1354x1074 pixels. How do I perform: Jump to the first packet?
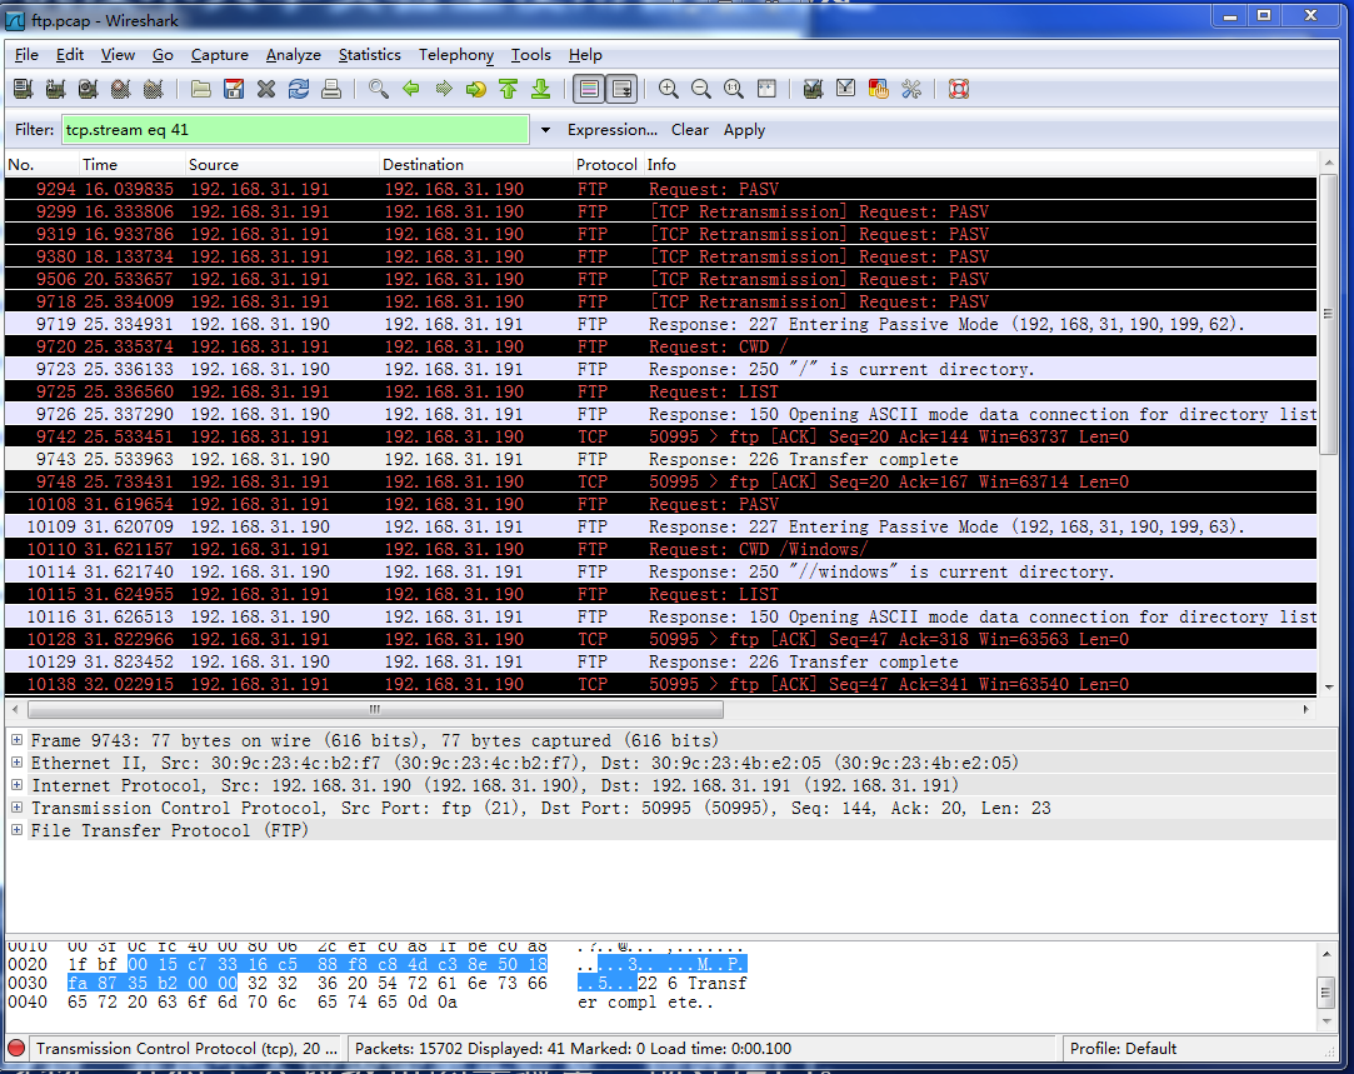pos(508,89)
